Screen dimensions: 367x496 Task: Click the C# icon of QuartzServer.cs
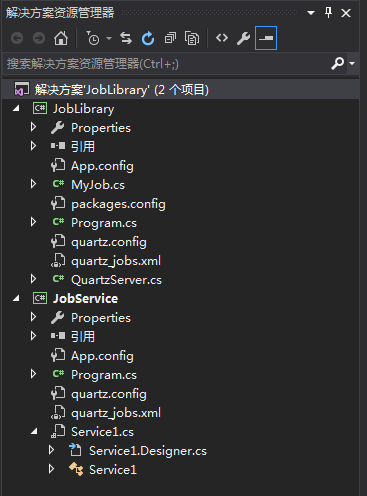pos(58,279)
